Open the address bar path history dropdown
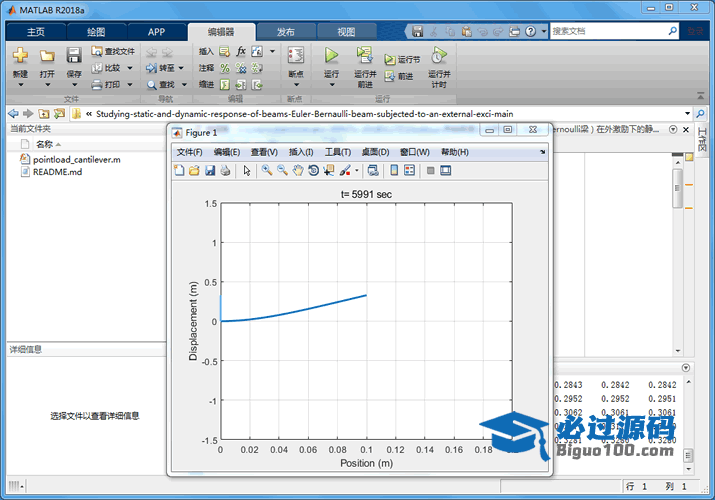Screen dimensions: 715x500 pos(687,113)
